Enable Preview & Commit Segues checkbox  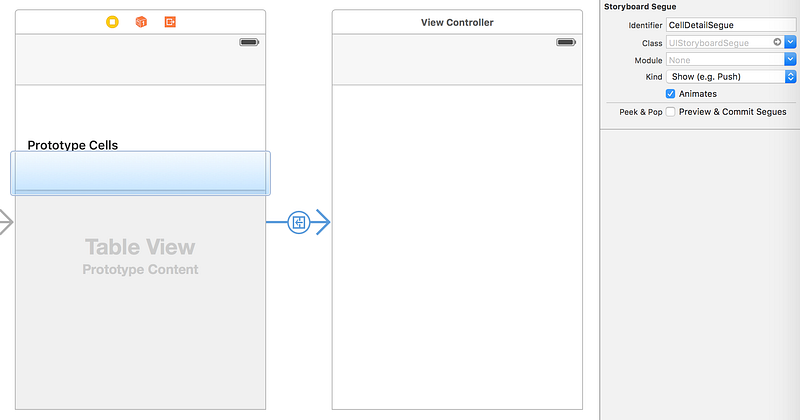coord(670,112)
